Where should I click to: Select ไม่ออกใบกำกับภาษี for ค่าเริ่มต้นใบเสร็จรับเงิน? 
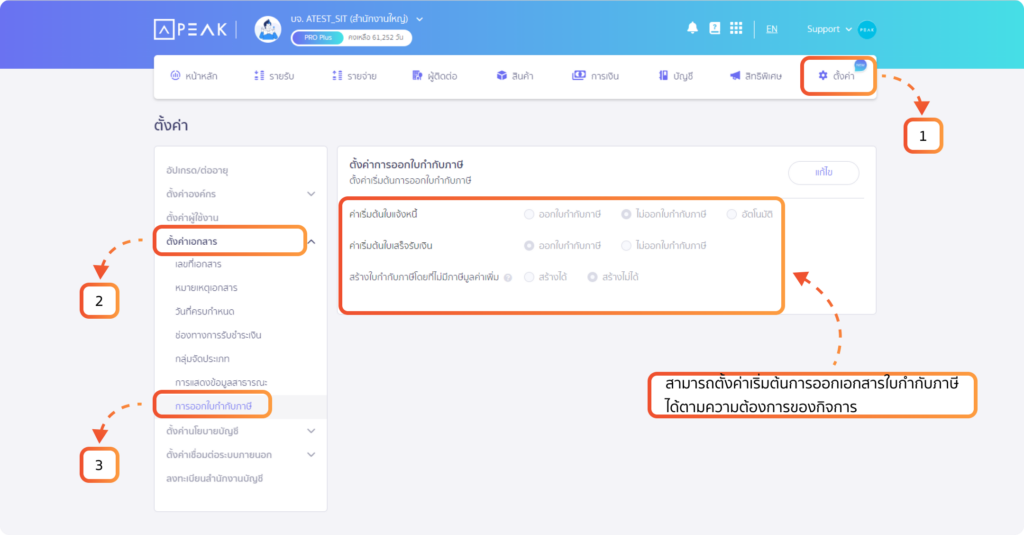point(626,246)
